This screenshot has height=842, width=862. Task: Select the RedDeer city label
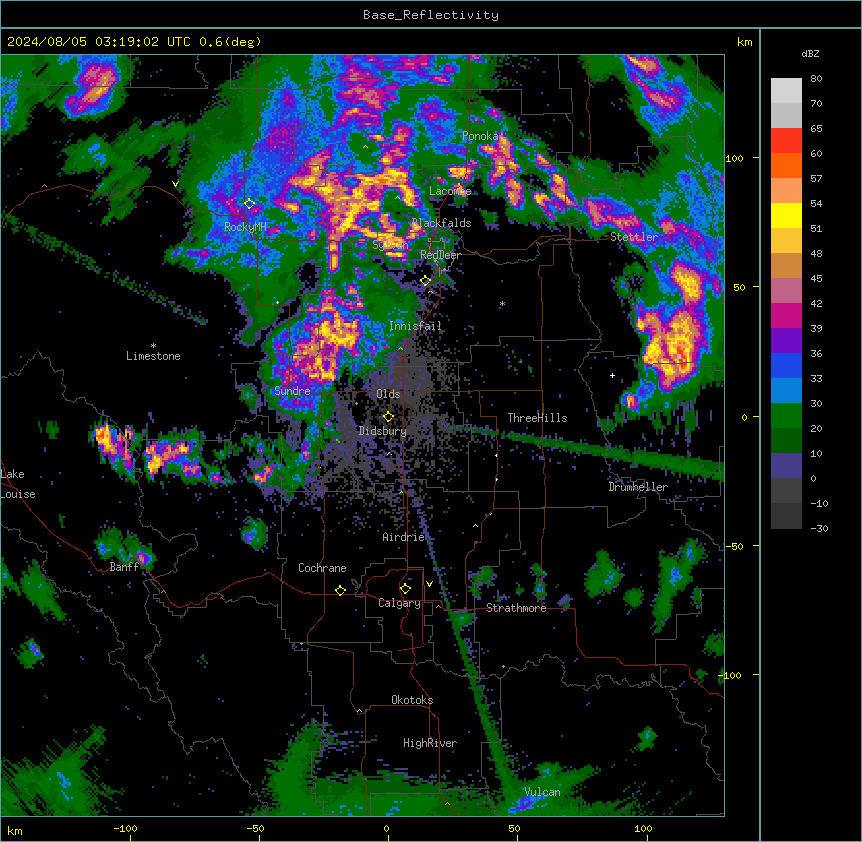coord(440,255)
